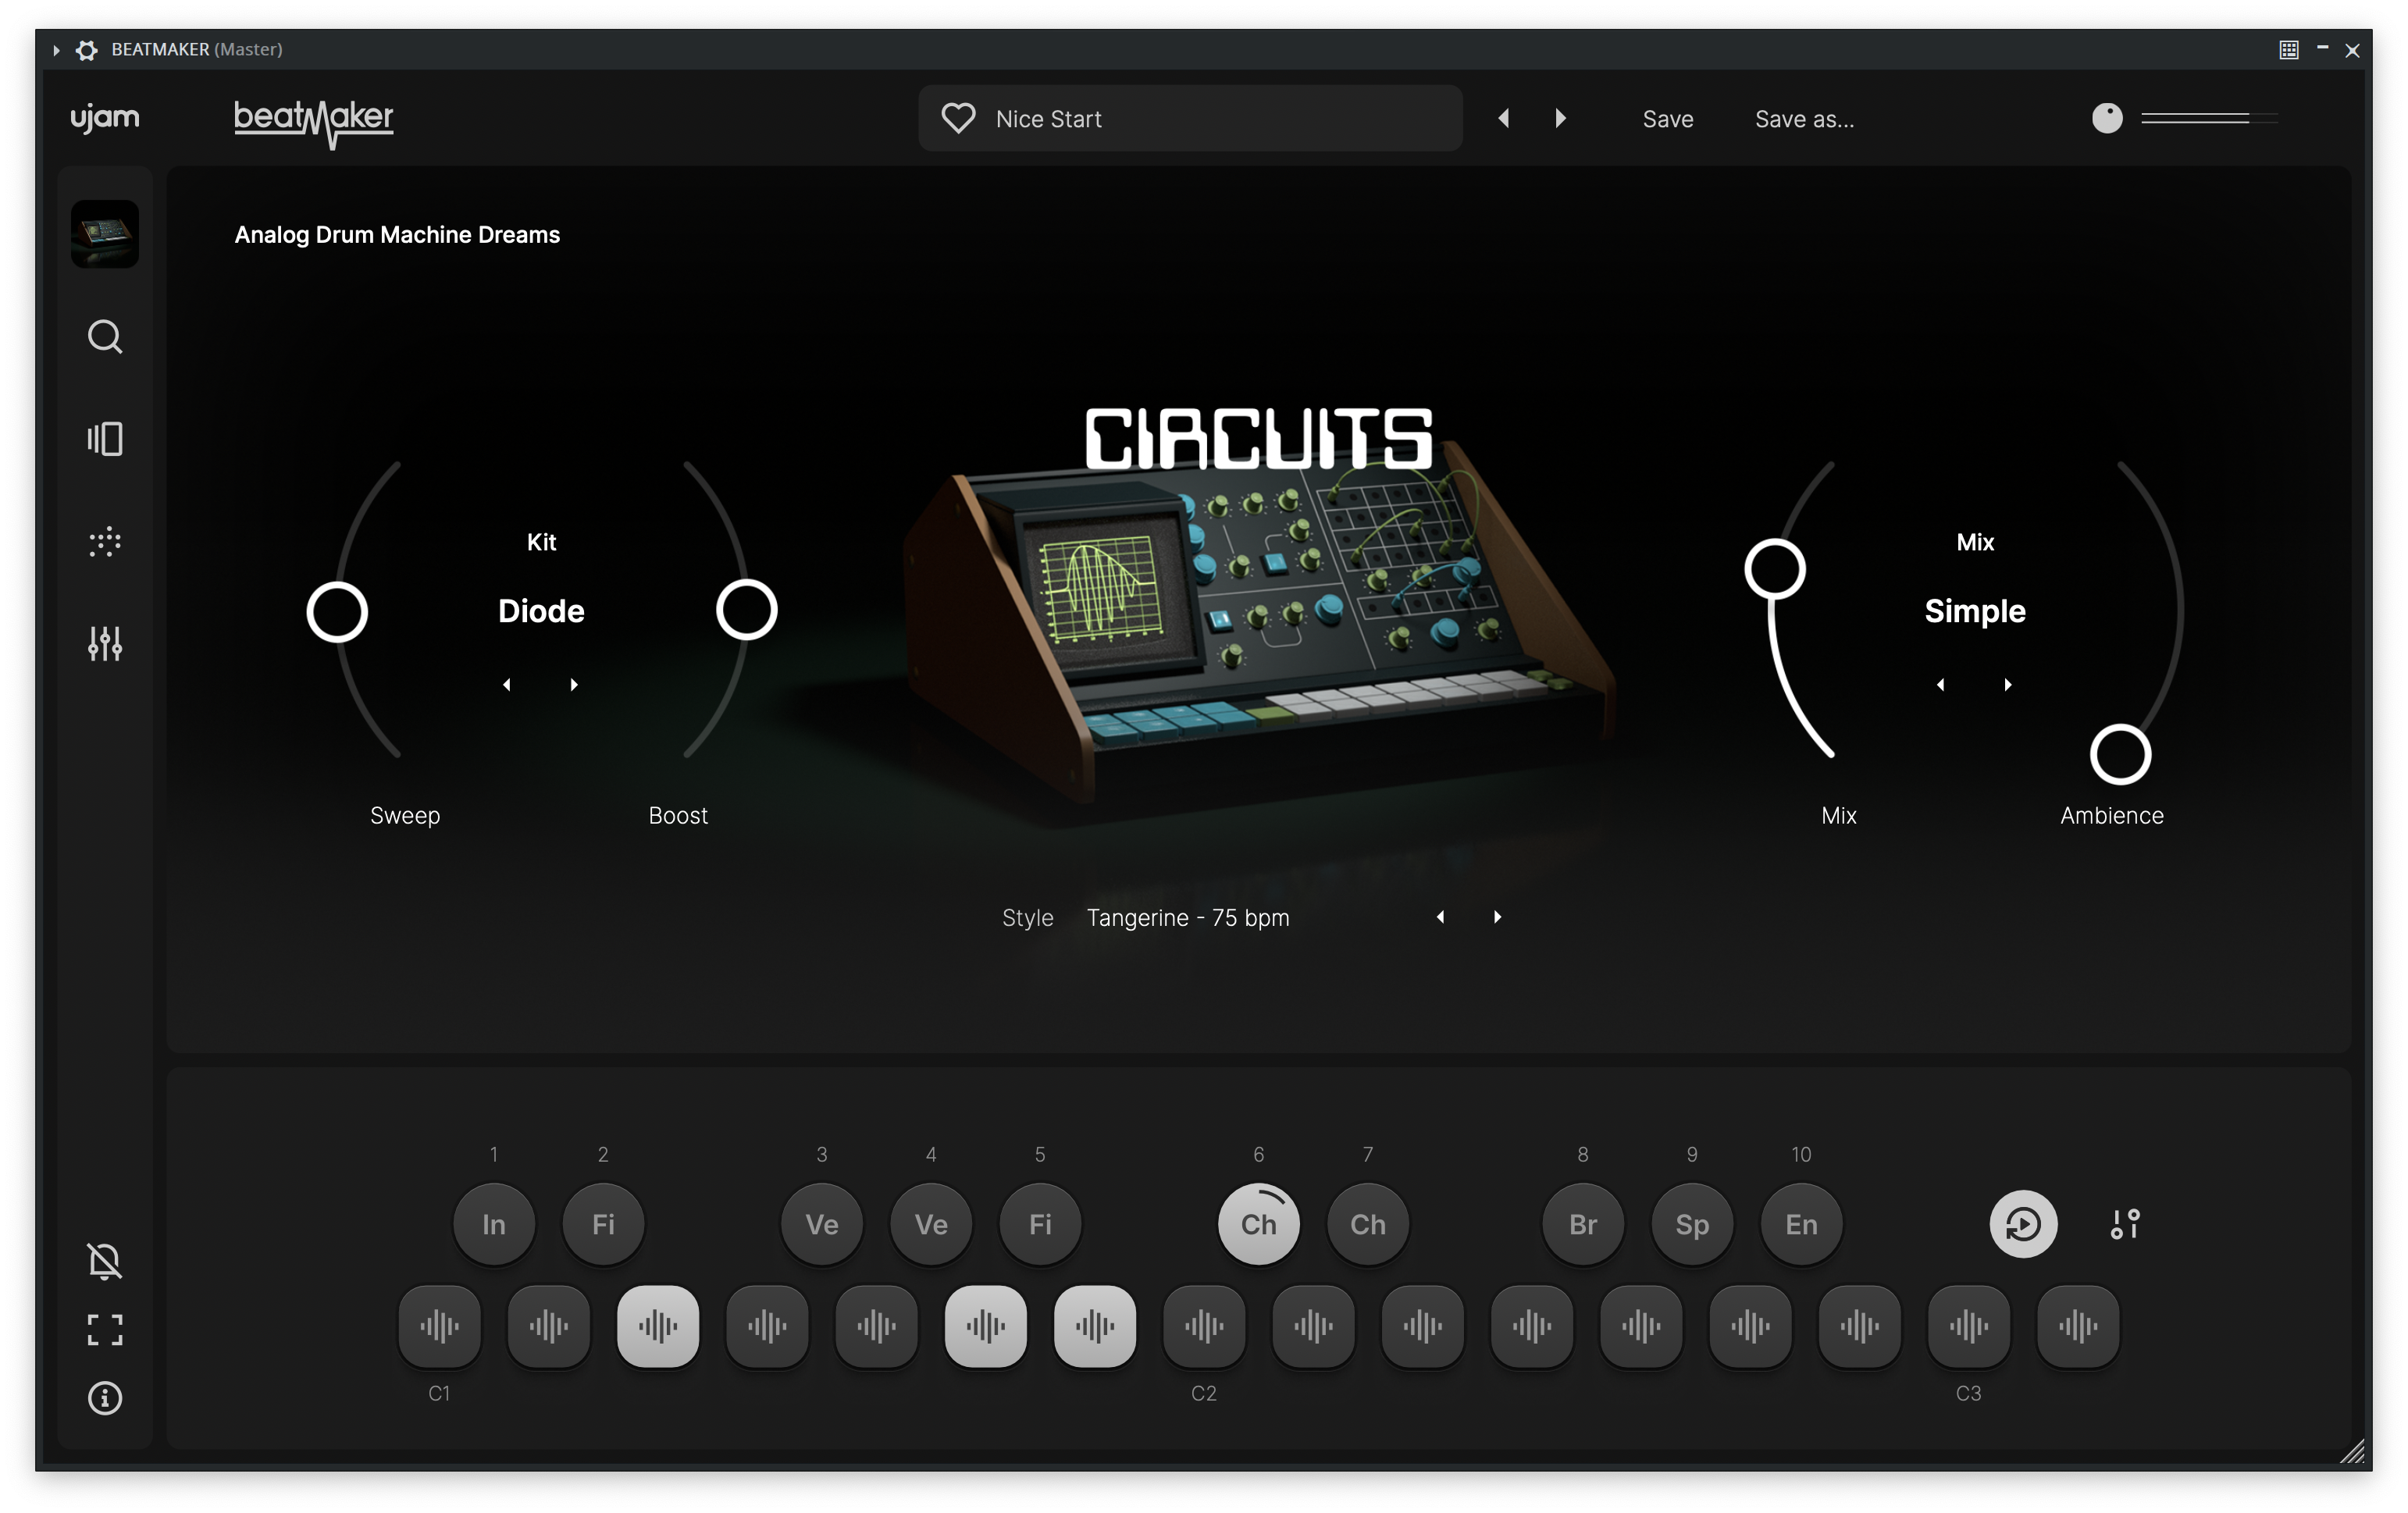Image resolution: width=2408 pixels, height=1513 pixels.
Task: Trigger pattern 7 Ch pad
Action: tap(1368, 1225)
